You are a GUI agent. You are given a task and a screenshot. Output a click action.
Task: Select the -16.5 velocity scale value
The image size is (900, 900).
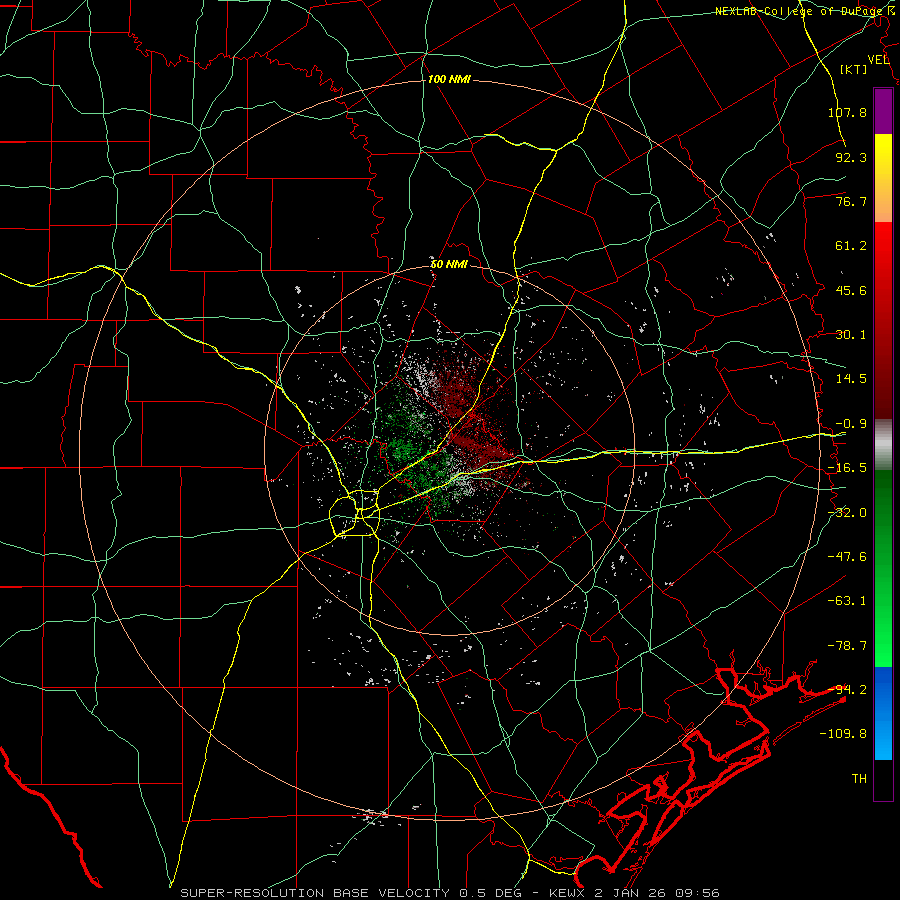tap(847, 468)
